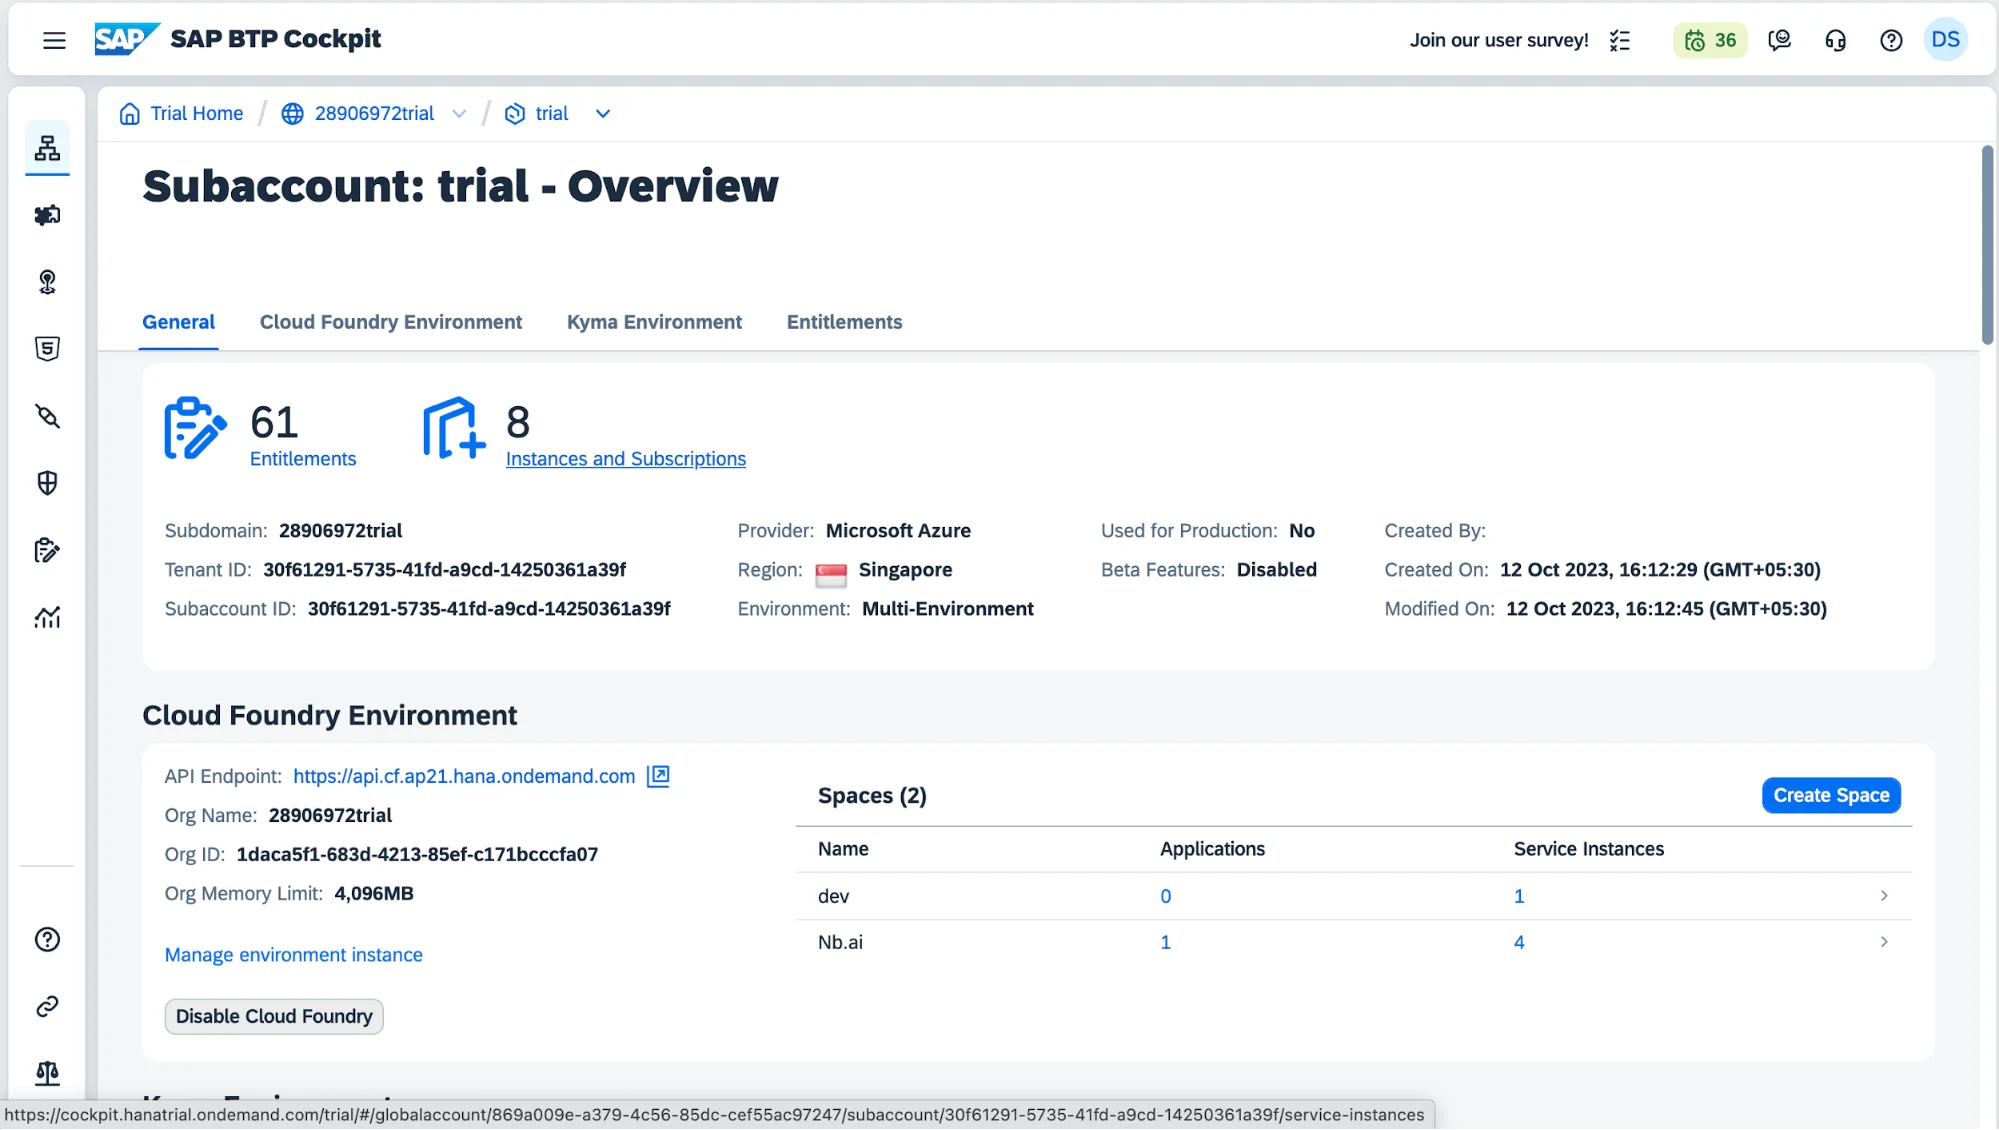
Task: Expand the Nb.ai space row chevron
Action: pos(1882,942)
